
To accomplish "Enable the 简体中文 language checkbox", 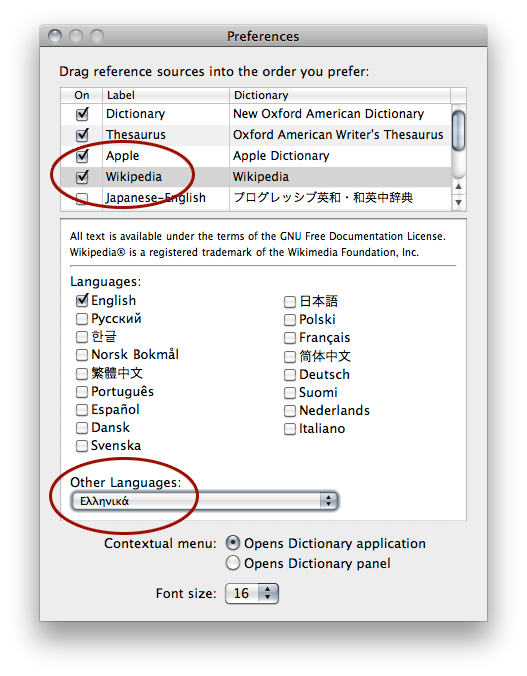I will 290,357.
